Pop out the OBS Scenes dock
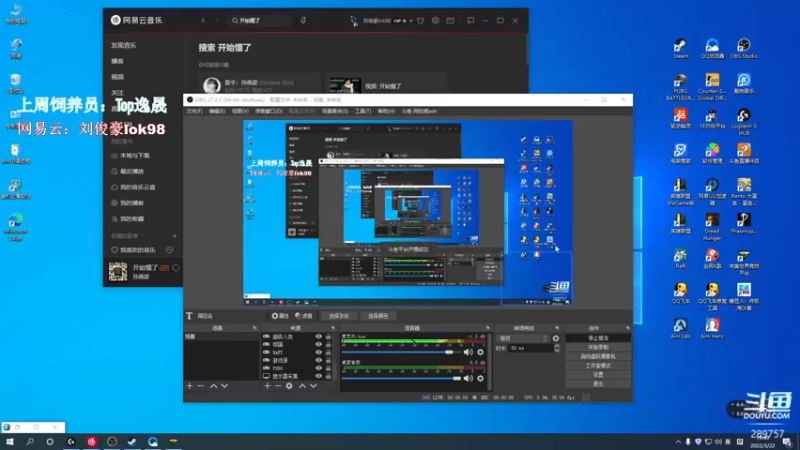Viewport: 800px width, 450px height. [x=254, y=328]
